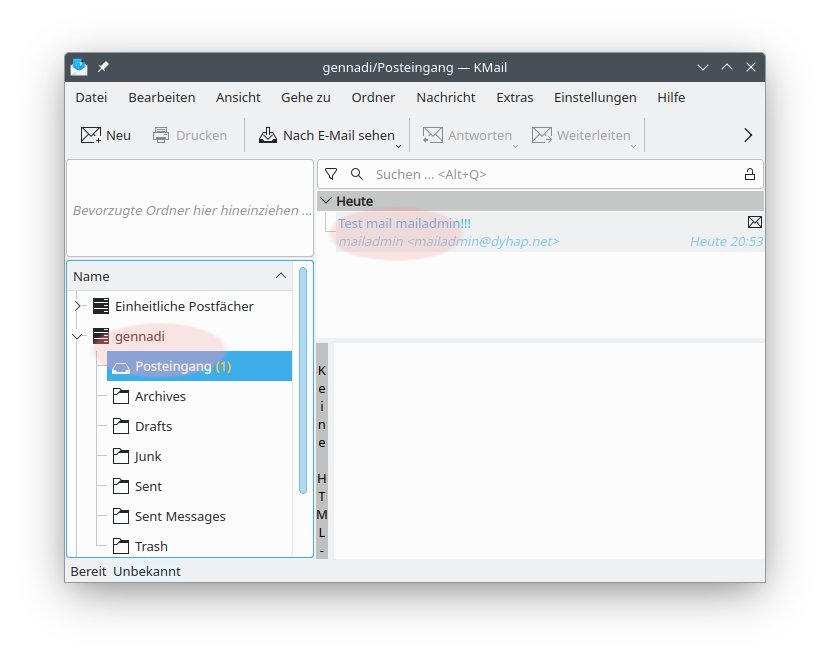Collapse the Heute message group
Image resolution: width=830 pixels, height=659 pixels.
coord(325,201)
